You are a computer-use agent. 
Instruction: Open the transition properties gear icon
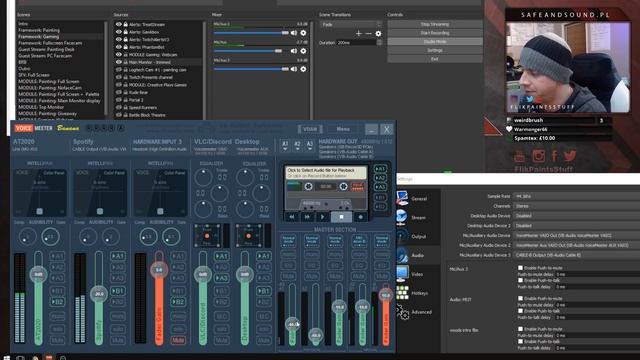click(x=378, y=33)
